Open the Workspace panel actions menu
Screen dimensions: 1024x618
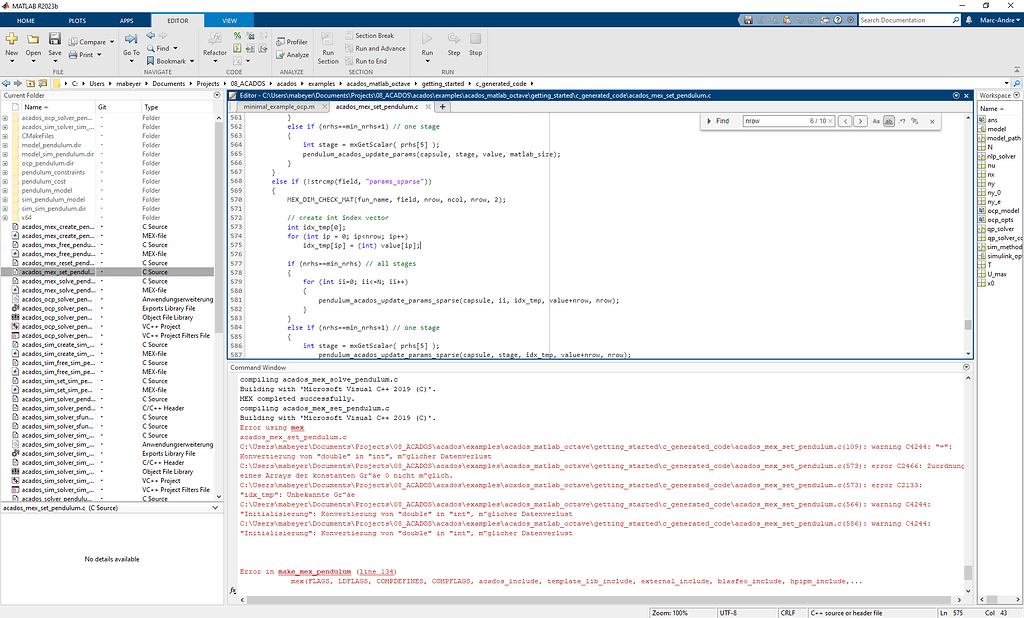tap(1016, 95)
